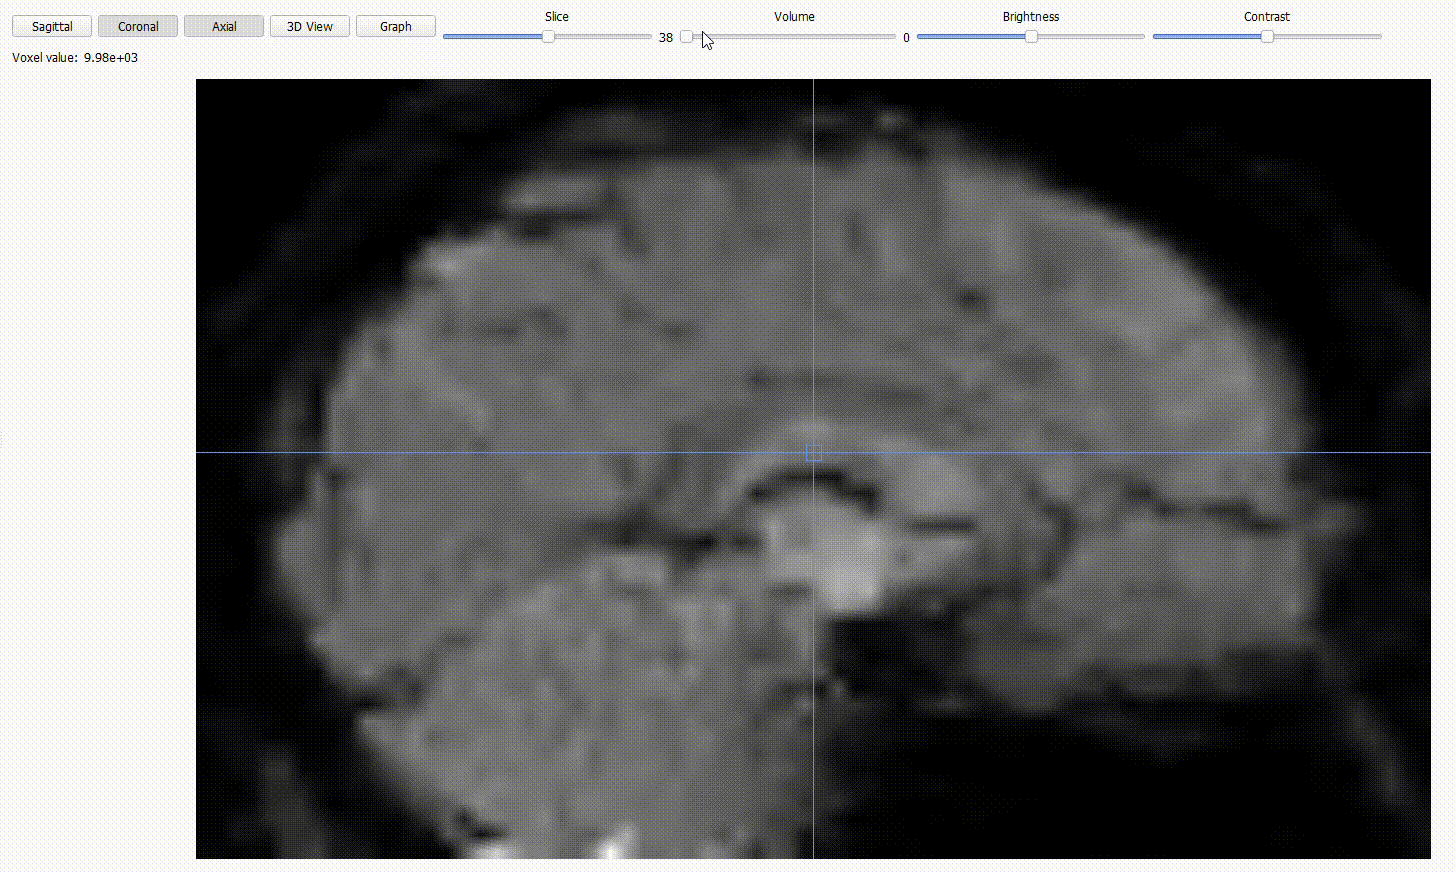Click the Brightness label above the slider
The width and height of the screenshot is (1456, 872).
pos(1030,17)
